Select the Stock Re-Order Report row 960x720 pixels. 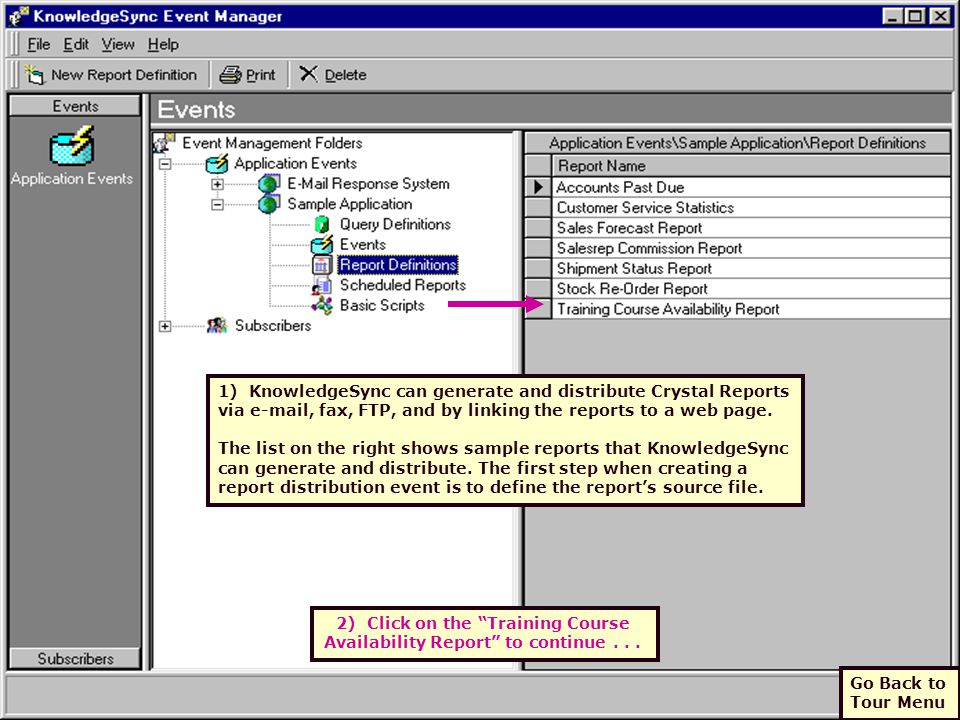point(751,288)
